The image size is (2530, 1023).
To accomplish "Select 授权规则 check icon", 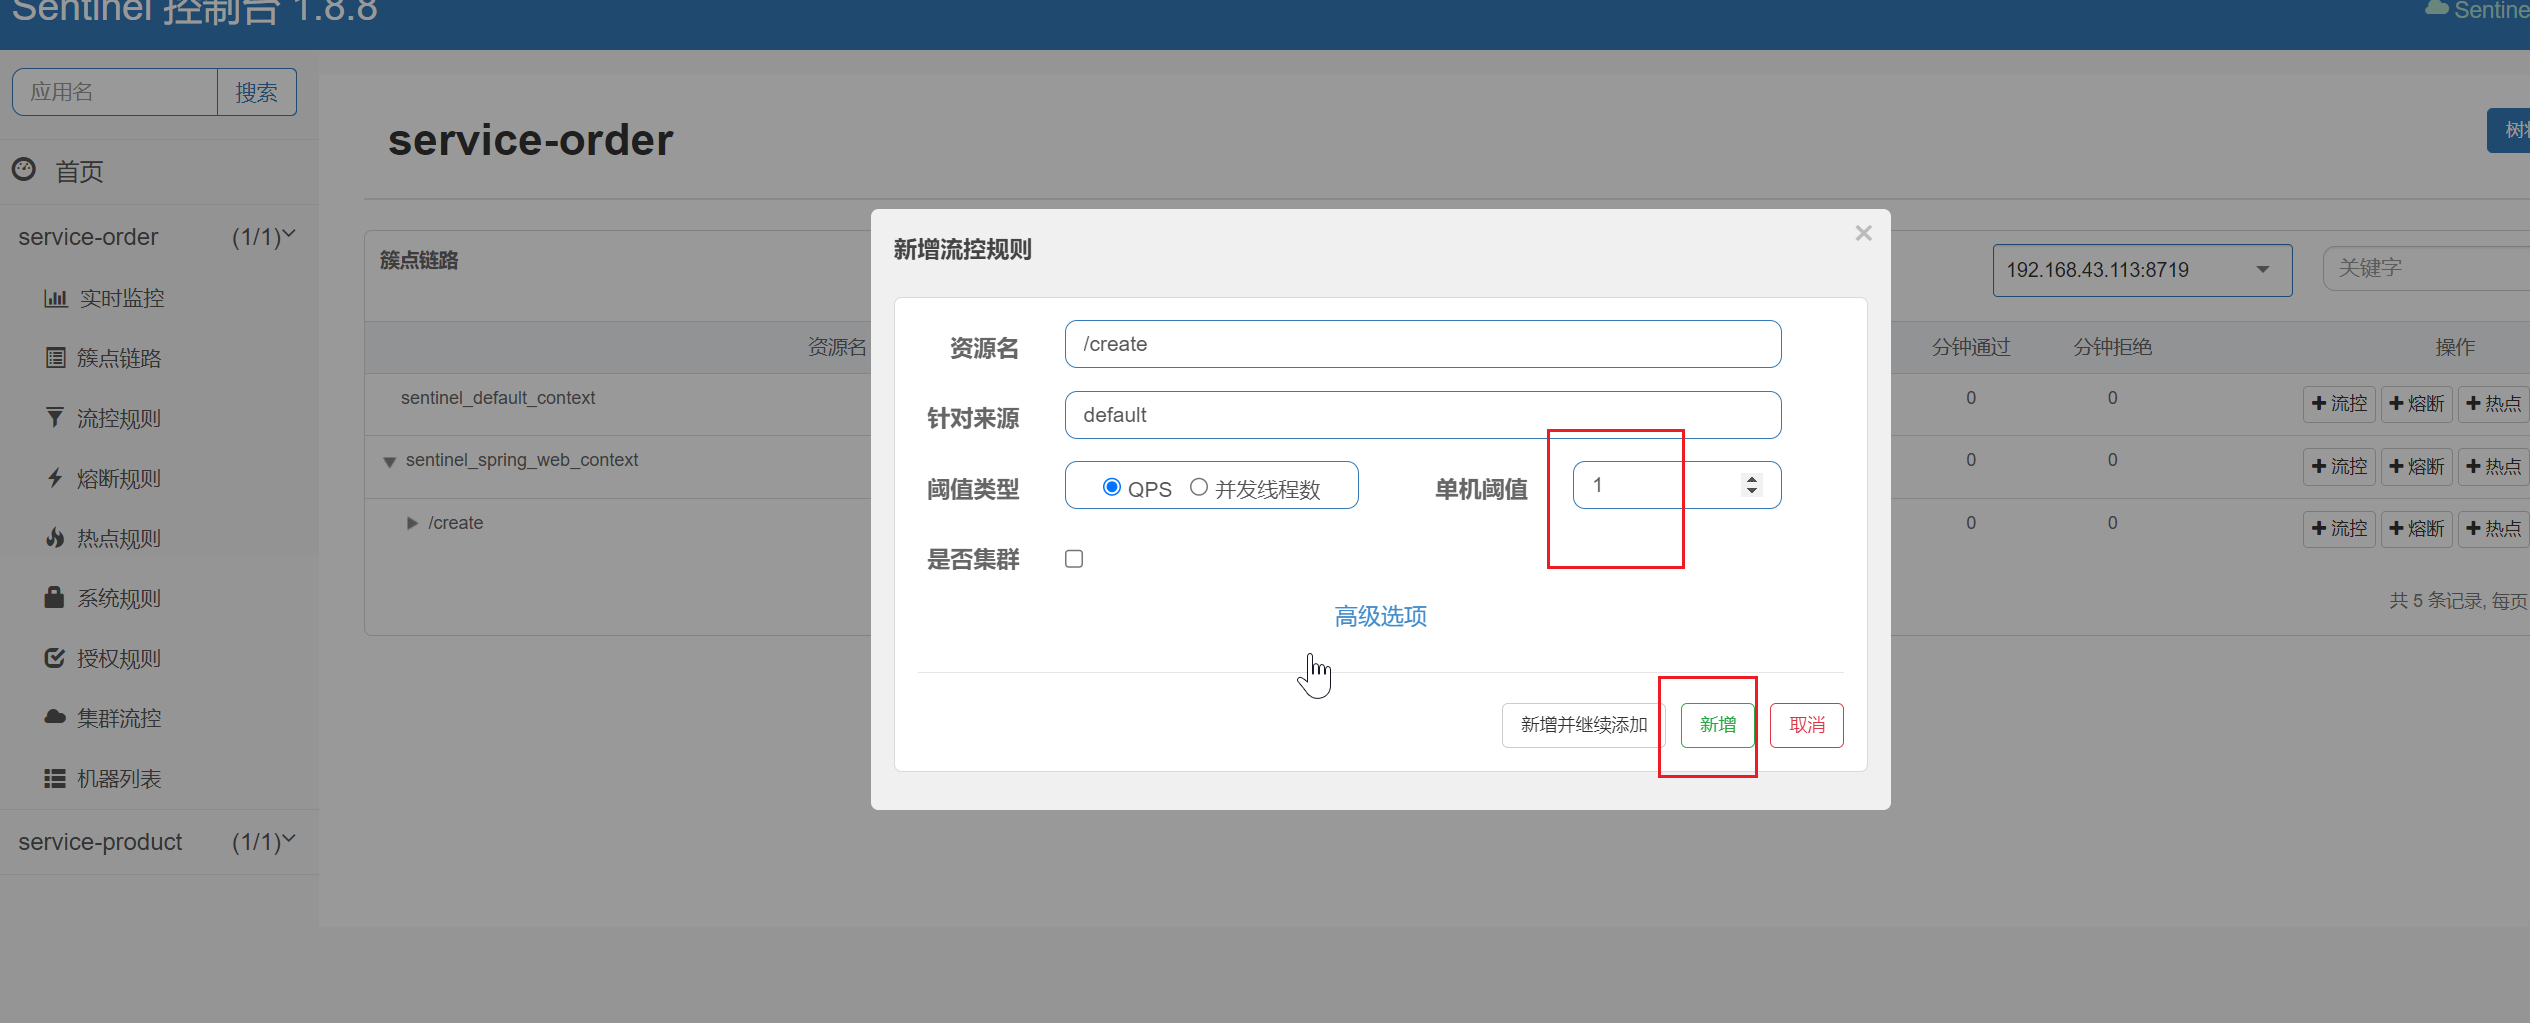I will (x=55, y=658).
